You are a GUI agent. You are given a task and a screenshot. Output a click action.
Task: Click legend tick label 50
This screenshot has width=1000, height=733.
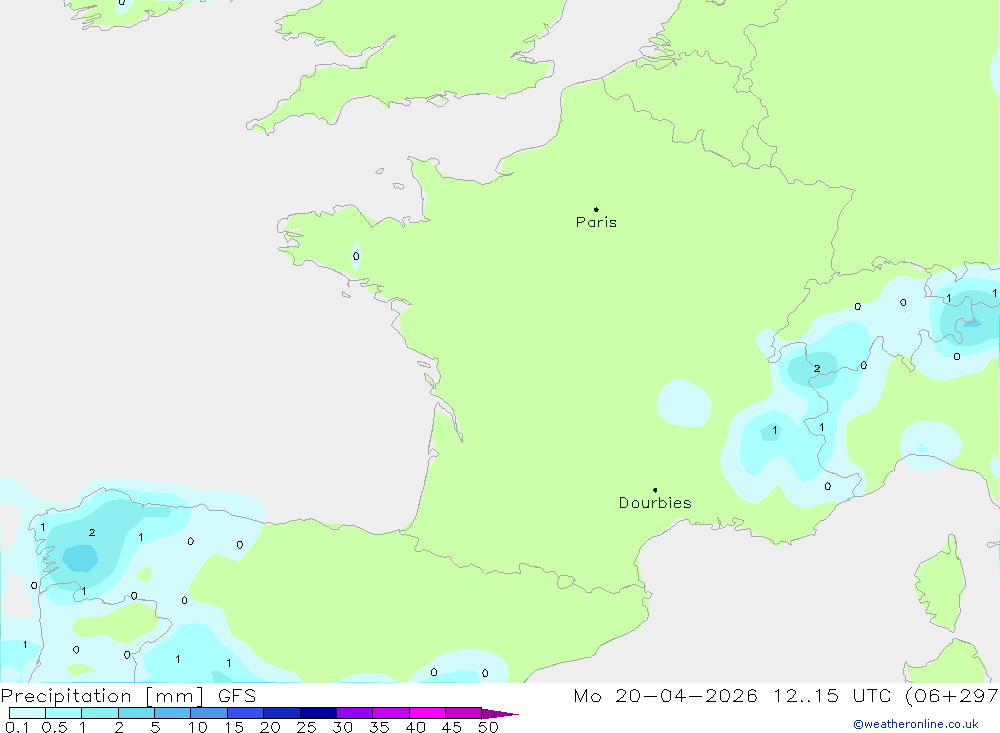(x=488, y=727)
